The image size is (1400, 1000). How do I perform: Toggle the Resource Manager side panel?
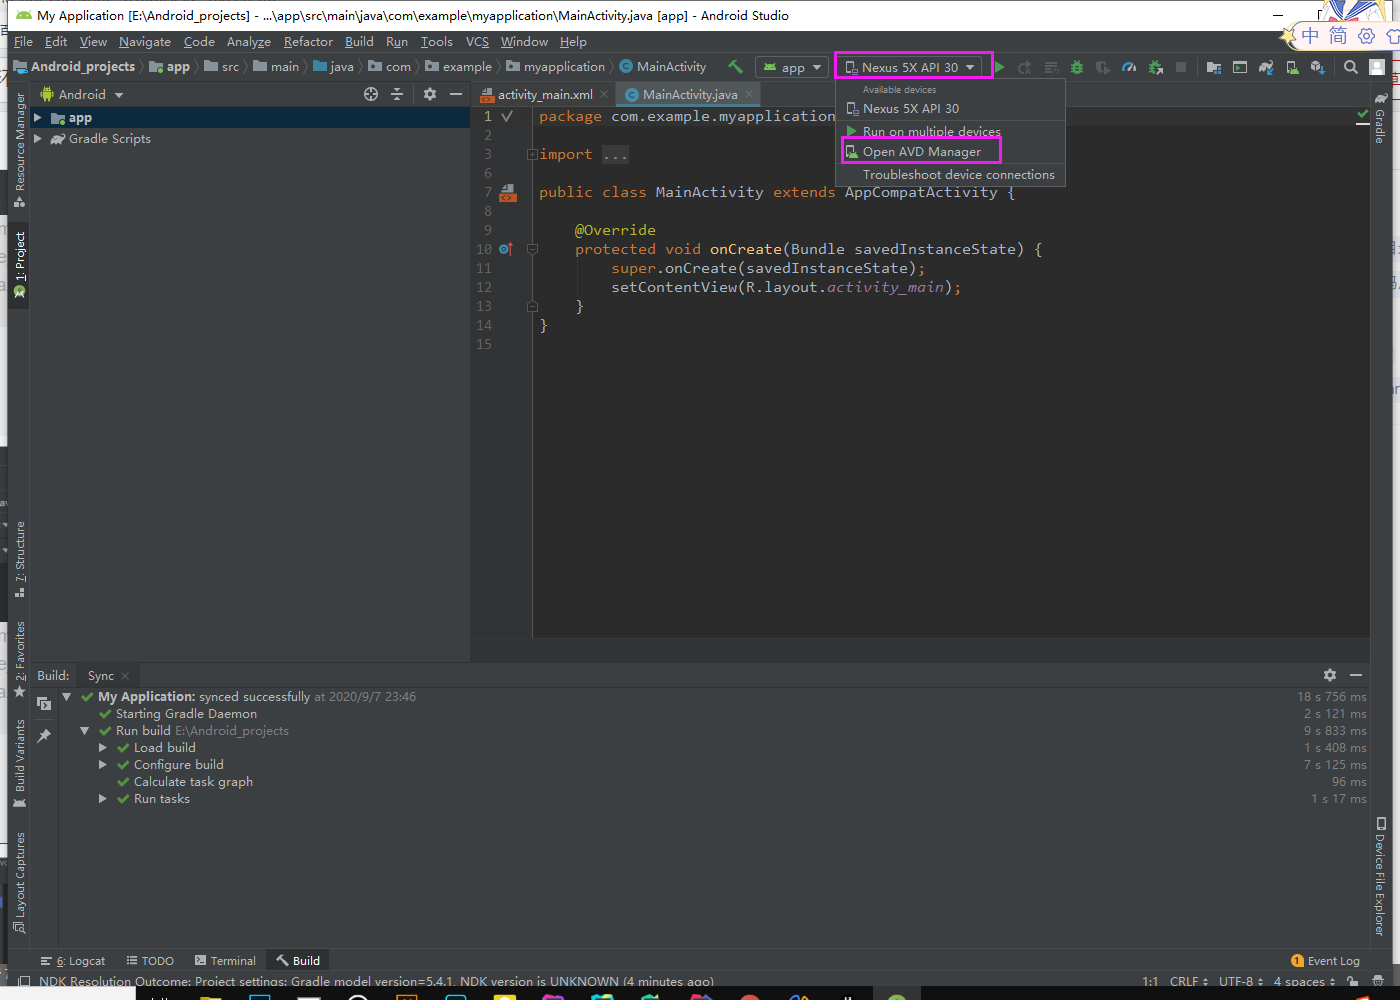click(19, 150)
